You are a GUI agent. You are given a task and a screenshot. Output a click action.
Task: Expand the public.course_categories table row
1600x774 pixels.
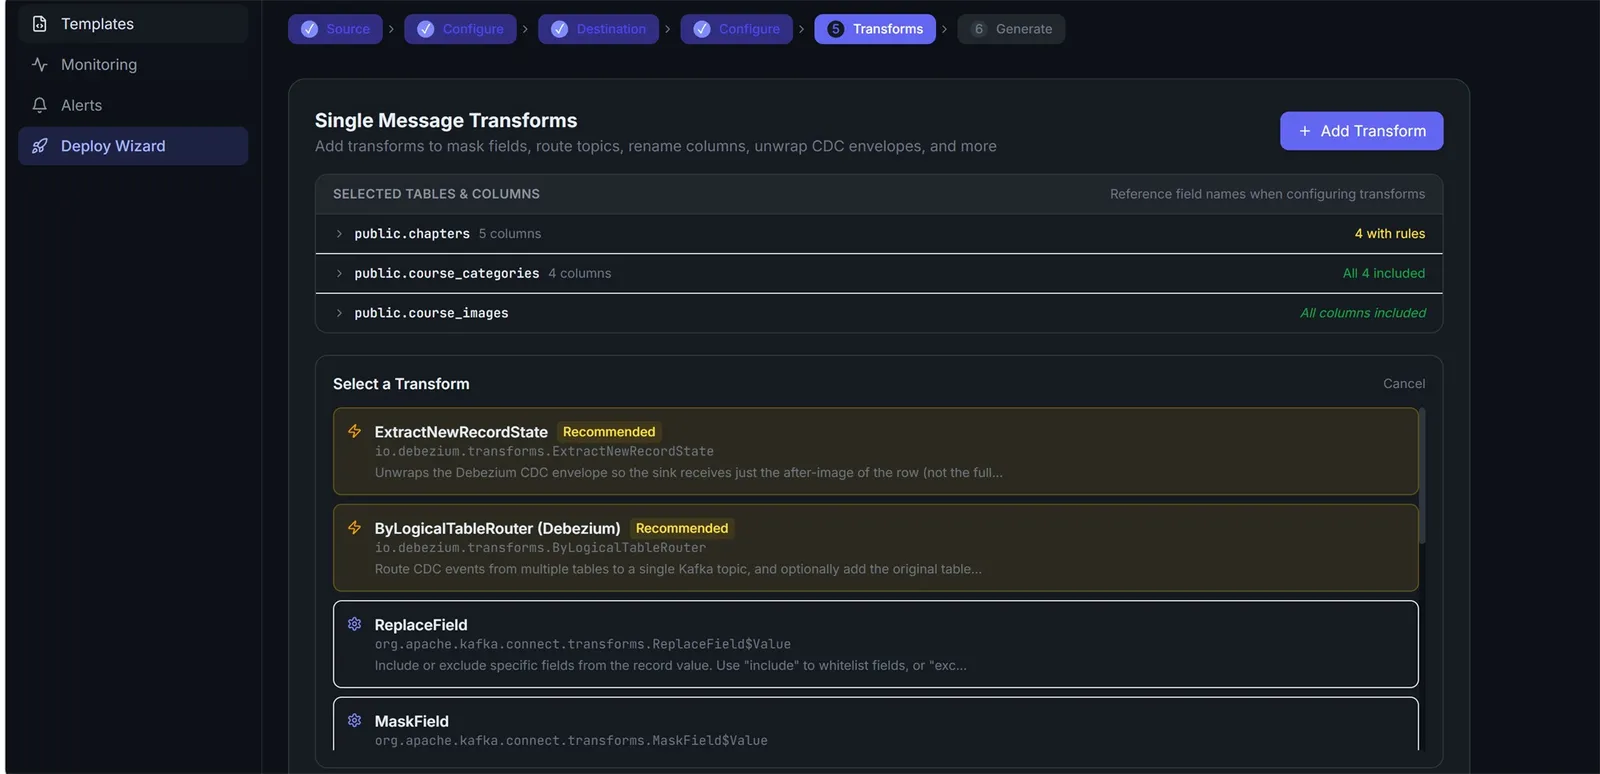coord(879,273)
